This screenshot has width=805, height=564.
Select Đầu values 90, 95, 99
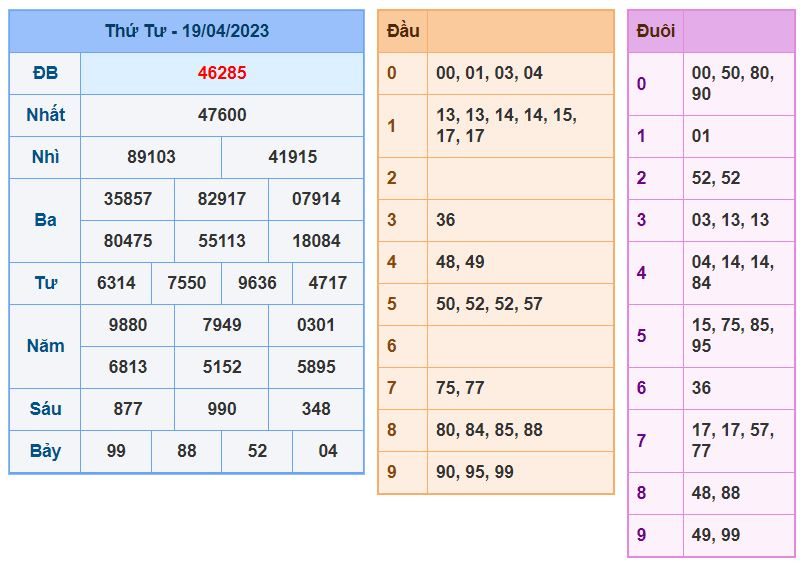click(x=475, y=472)
